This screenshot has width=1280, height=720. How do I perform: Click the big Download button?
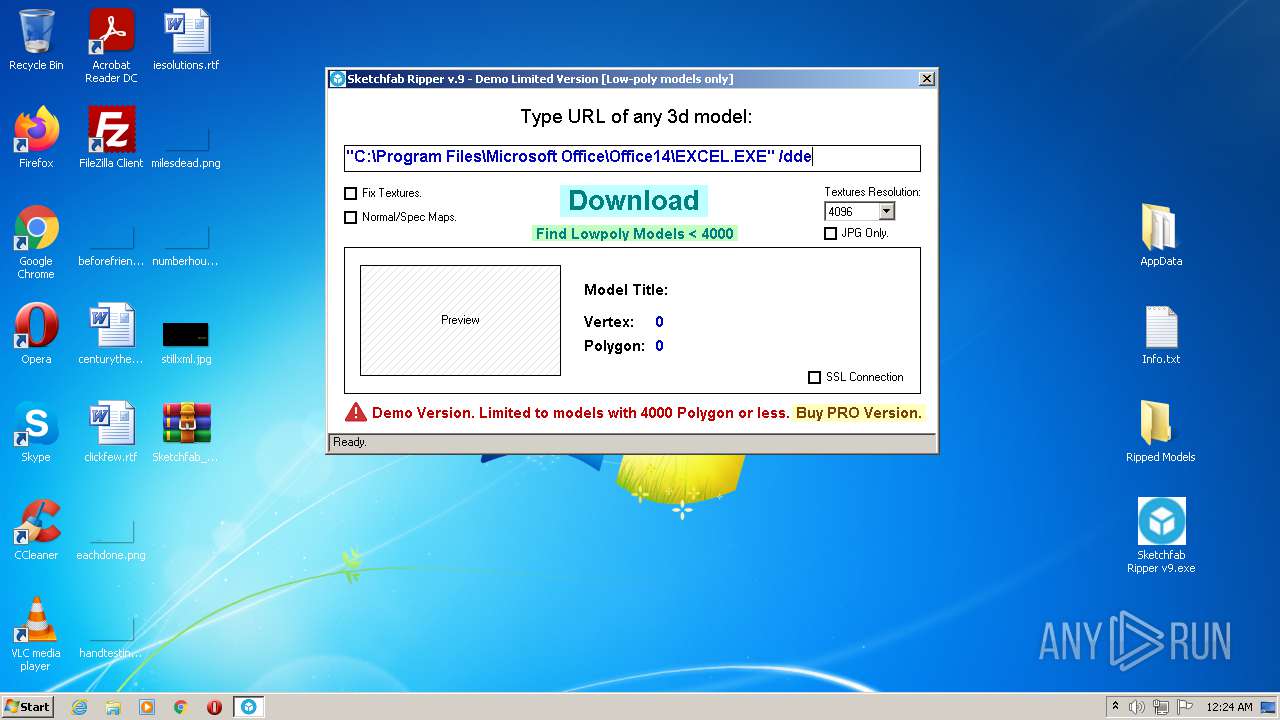click(633, 201)
